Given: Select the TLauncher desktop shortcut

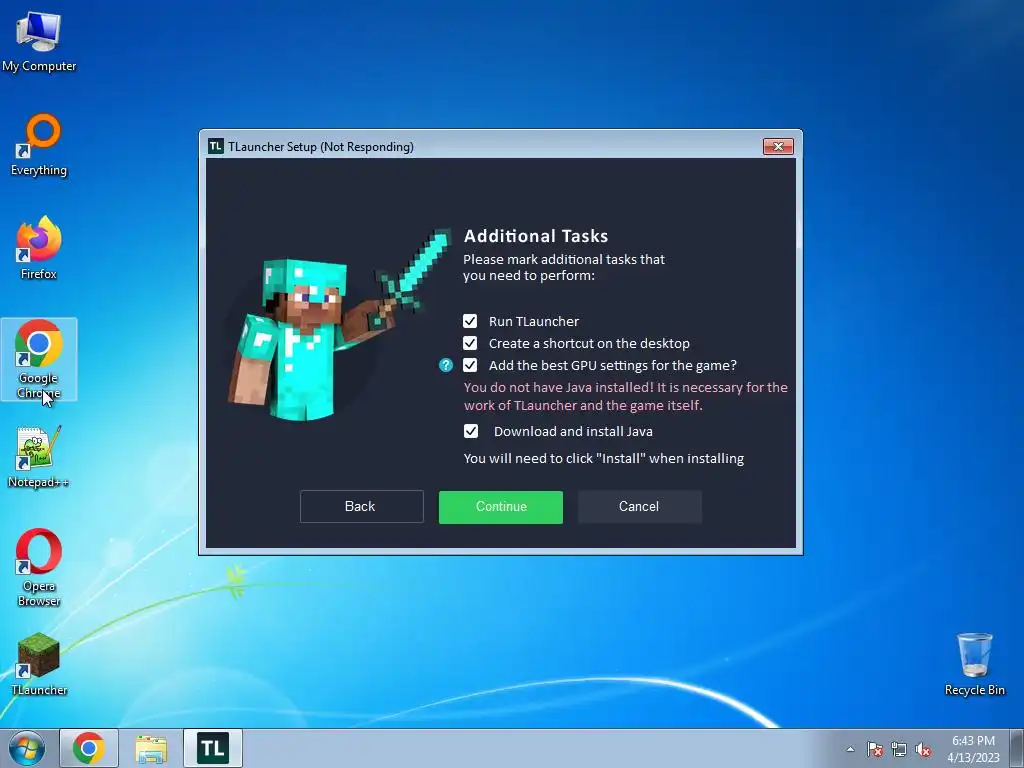Looking at the screenshot, I should click(39, 664).
